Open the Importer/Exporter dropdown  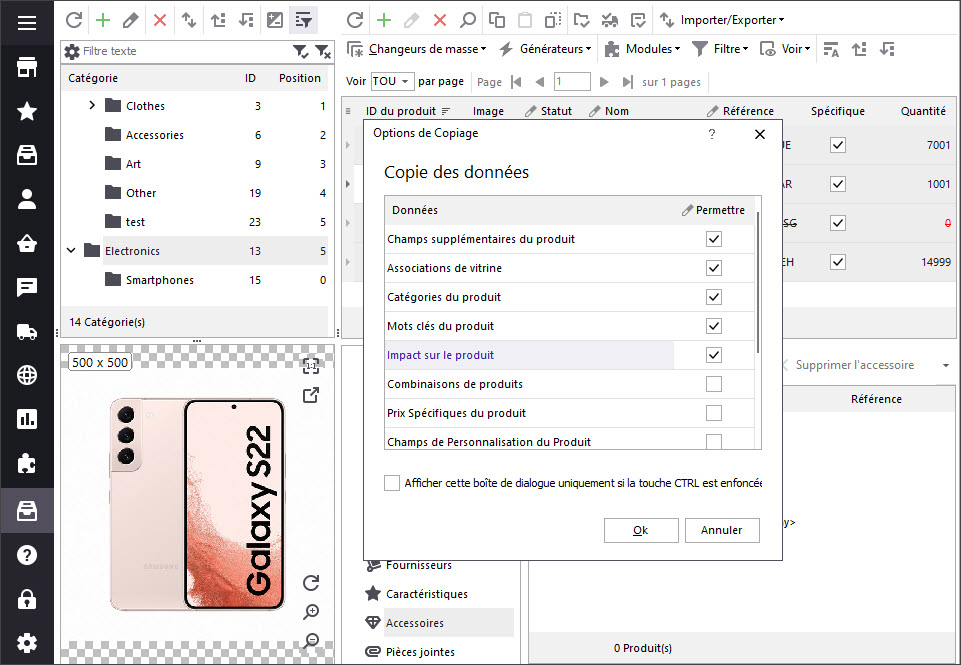722,20
